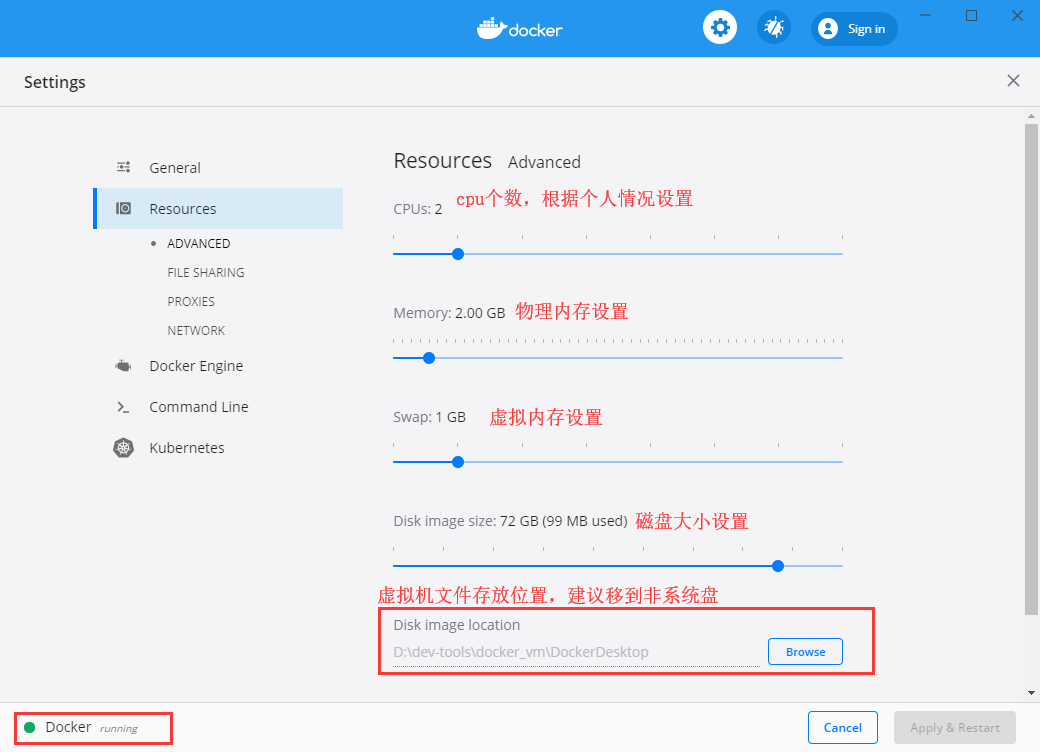Viewport: 1040px width, 752px height.
Task: Click the Command Line prompt icon
Action: [x=123, y=407]
